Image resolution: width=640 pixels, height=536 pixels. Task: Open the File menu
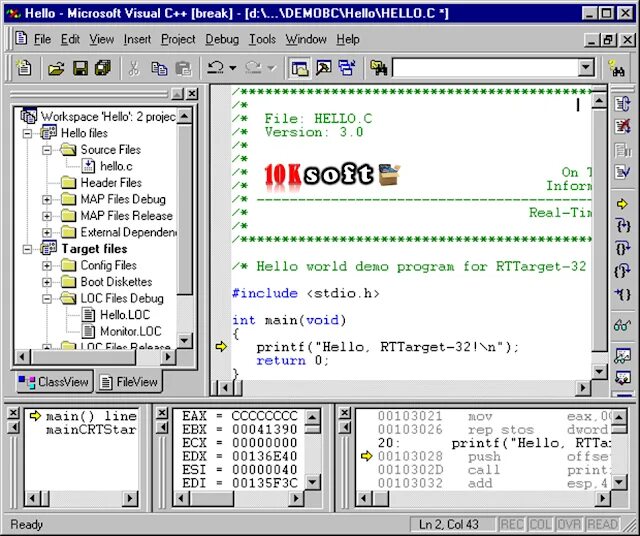[x=42, y=39]
